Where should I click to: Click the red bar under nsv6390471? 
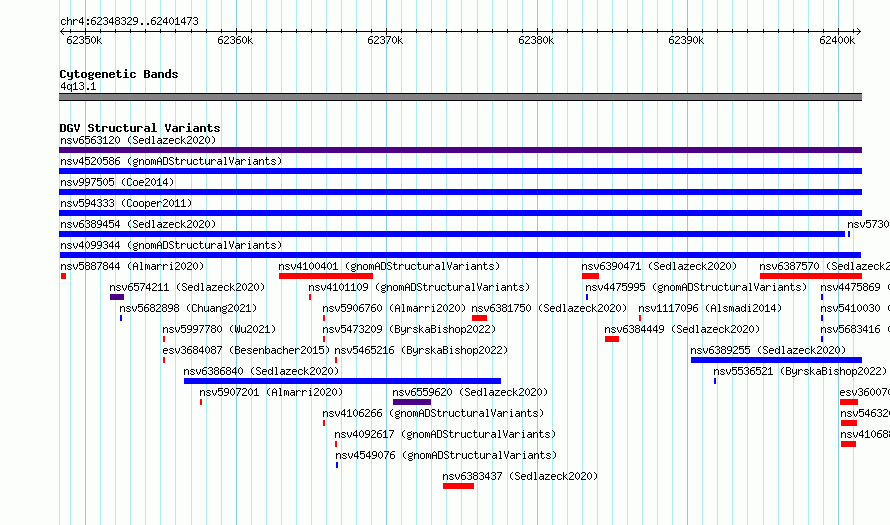coord(590,276)
